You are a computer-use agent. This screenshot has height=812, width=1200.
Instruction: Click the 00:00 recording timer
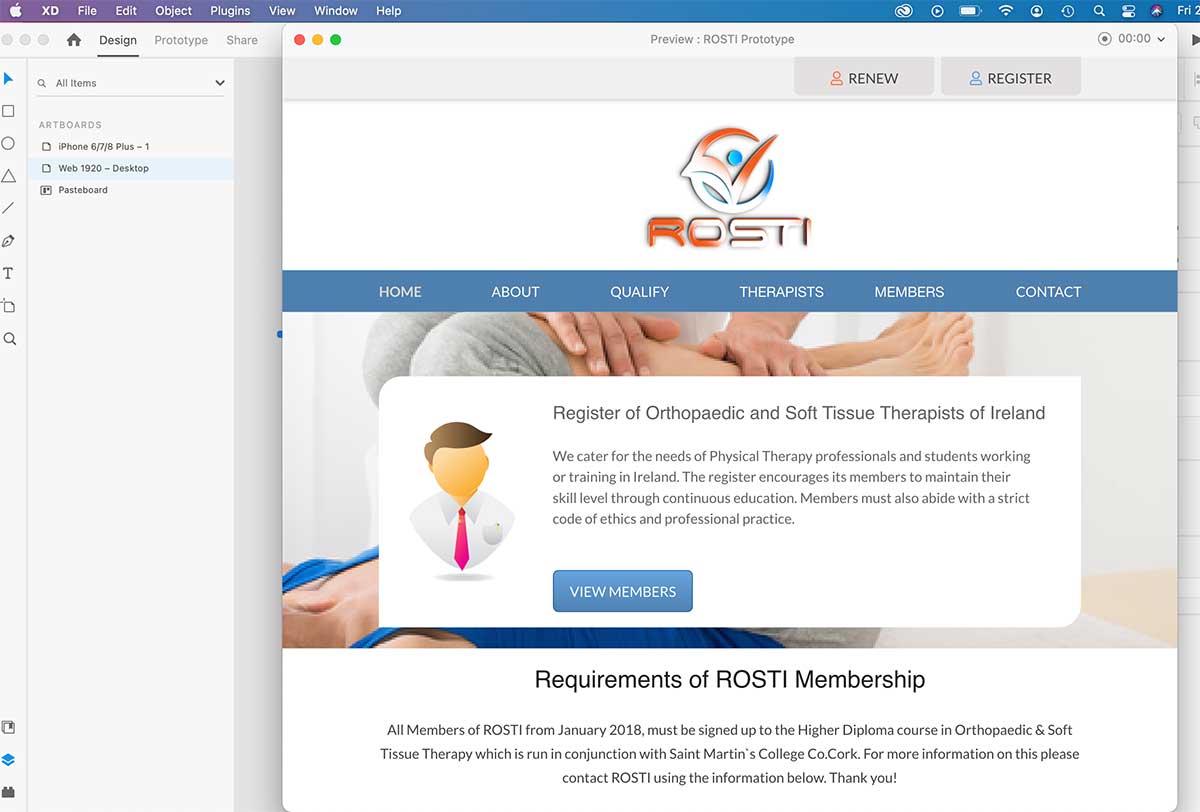pyautogui.click(x=1135, y=39)
